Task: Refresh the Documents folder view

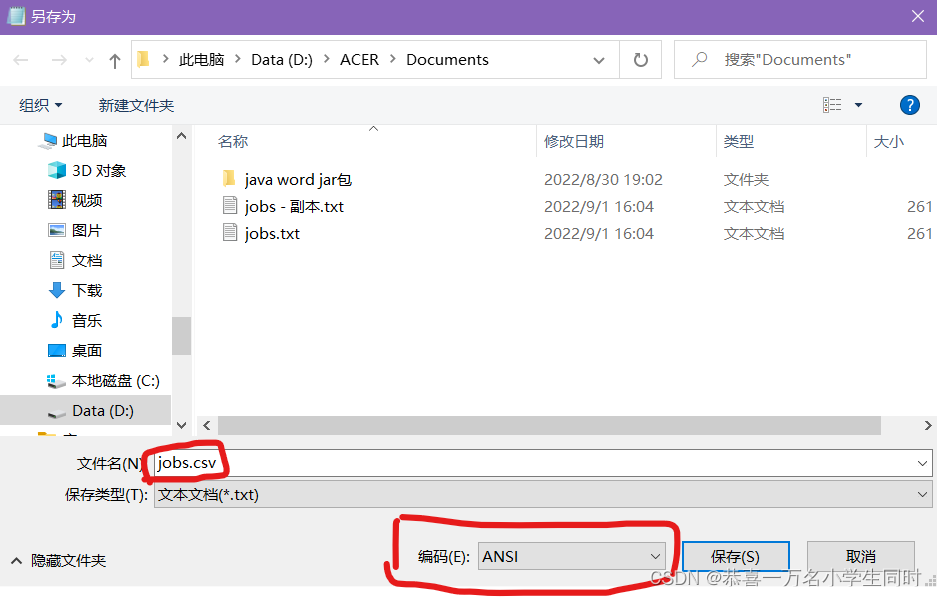Action: click(640, 59)
